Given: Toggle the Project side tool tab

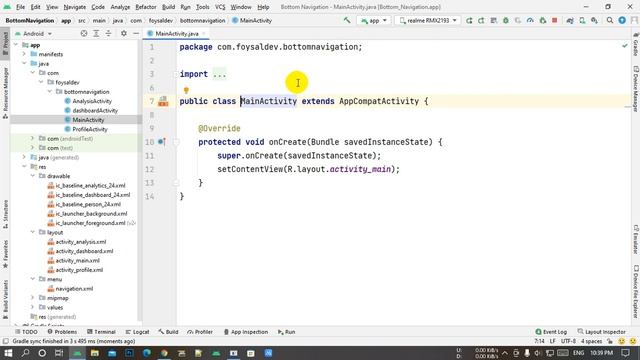Looking at the screenshot, I should tap(5, 43).
